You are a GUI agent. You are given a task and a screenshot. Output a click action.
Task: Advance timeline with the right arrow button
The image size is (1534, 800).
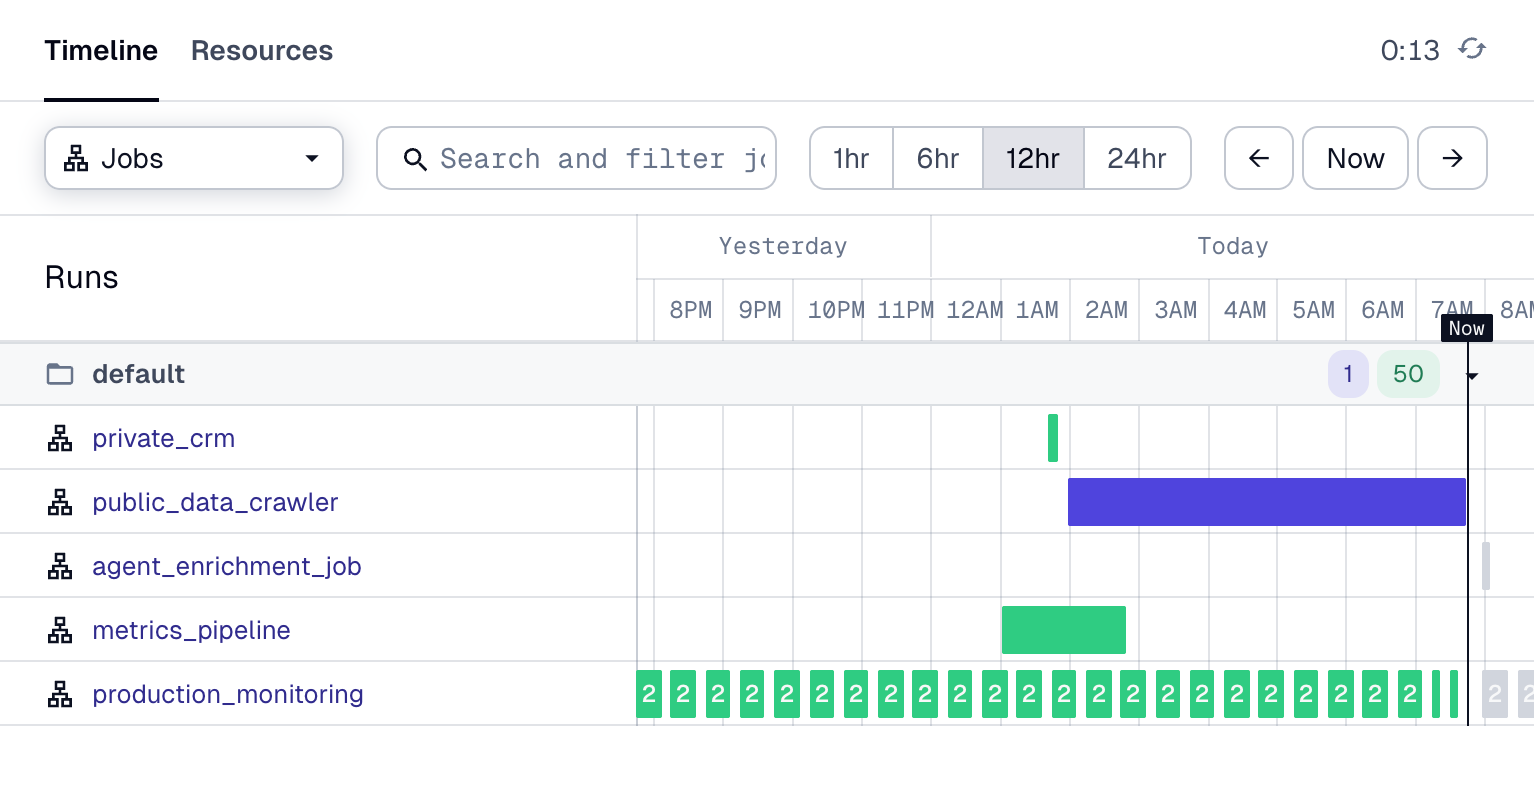tap(1452, 158)
